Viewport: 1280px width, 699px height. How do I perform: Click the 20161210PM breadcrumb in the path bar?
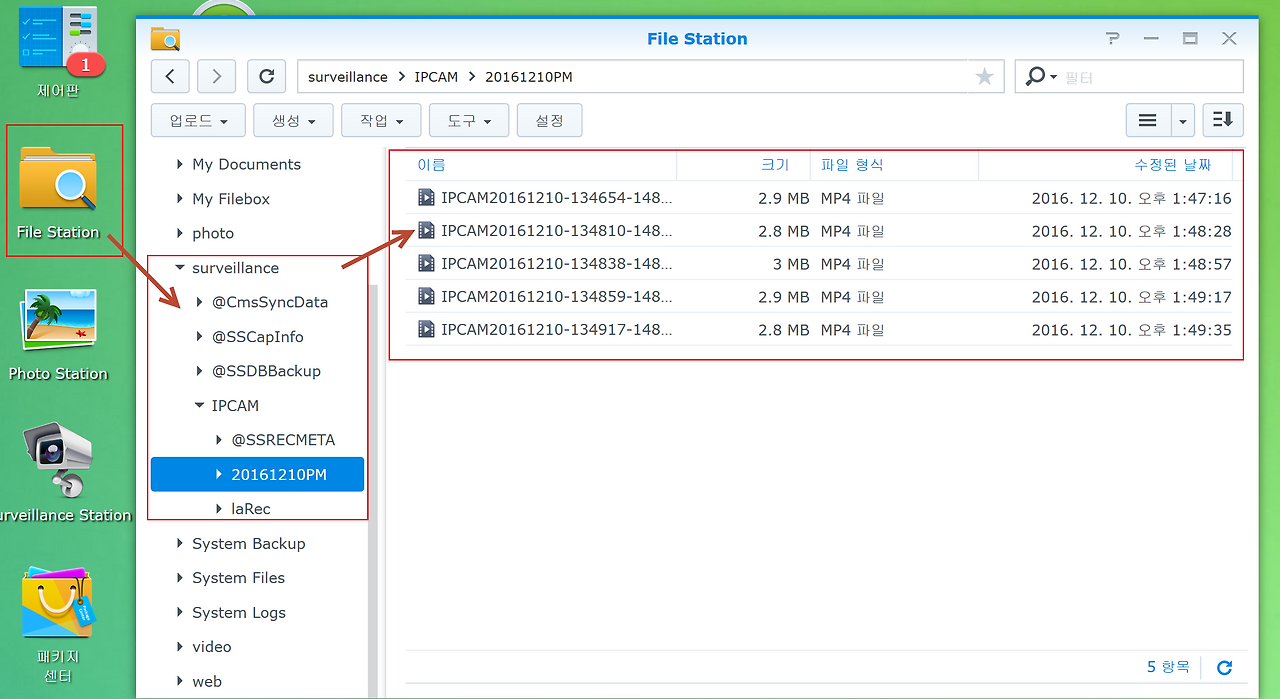pyautogui.click(x=529, y=76)
